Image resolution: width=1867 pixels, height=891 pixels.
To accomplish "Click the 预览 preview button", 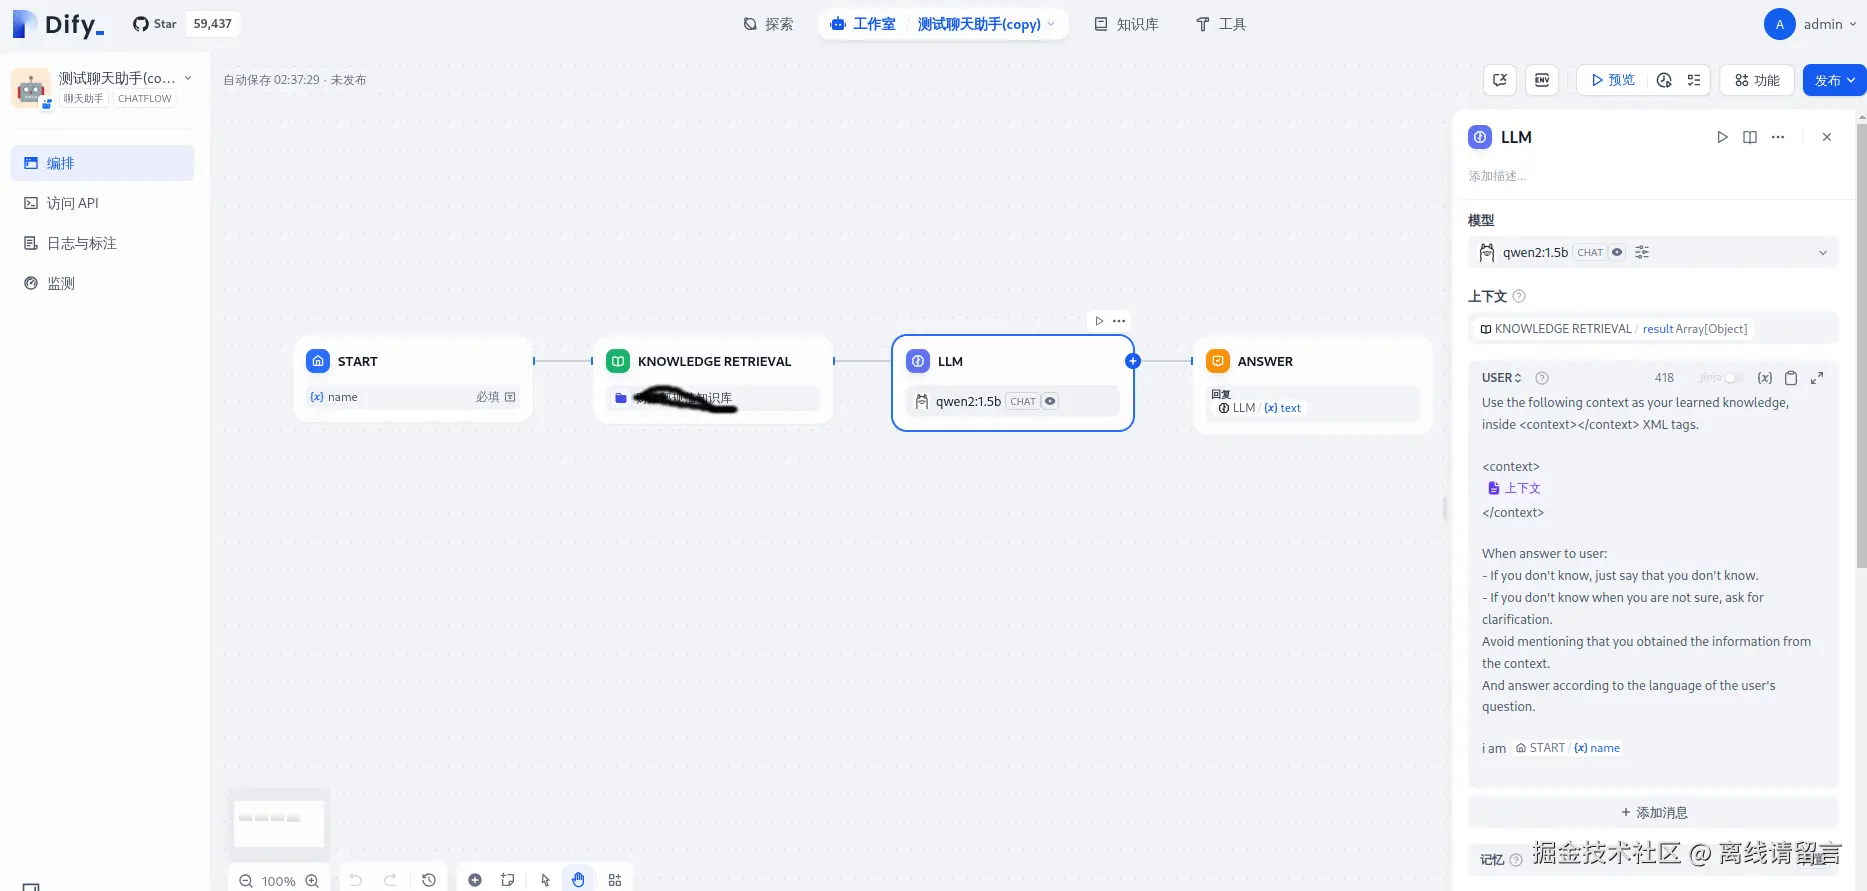I will click(1612, 80).
